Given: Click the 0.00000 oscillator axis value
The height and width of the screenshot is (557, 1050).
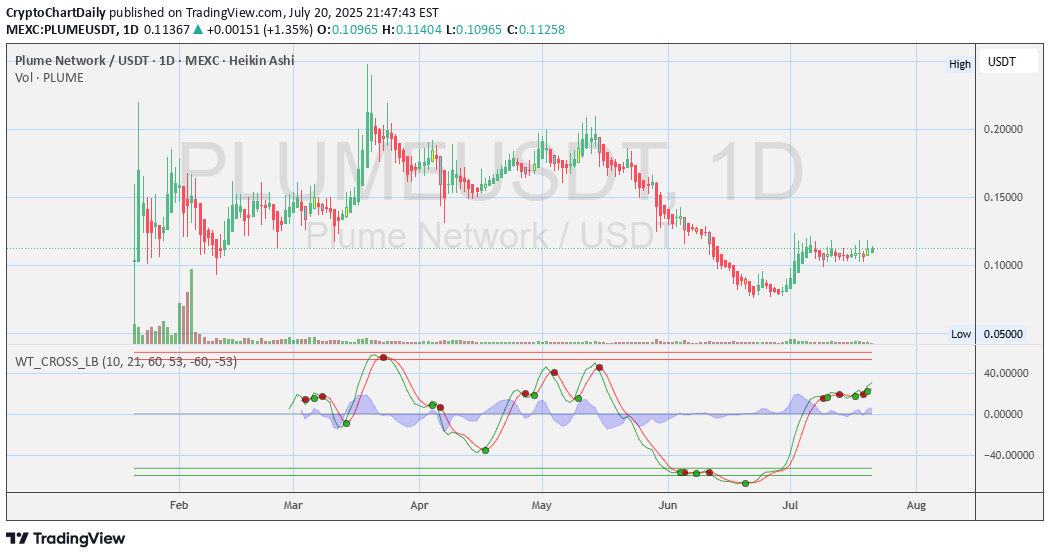Looking at the screenshot, I should tap(1003, 414).
